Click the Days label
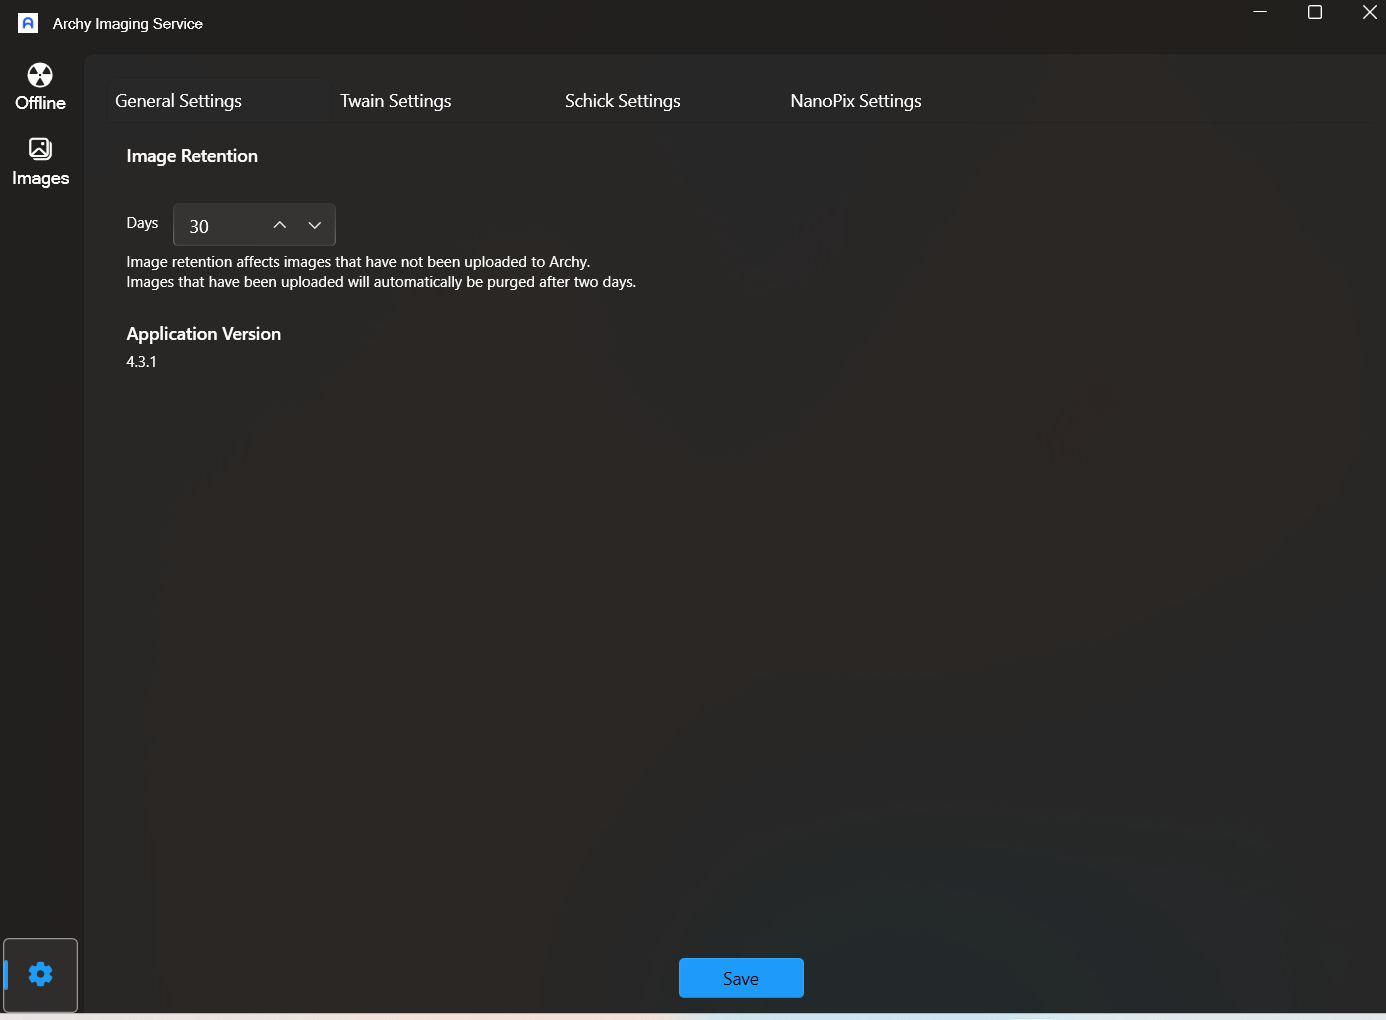1386x1020 pixels. coord(142,223)
